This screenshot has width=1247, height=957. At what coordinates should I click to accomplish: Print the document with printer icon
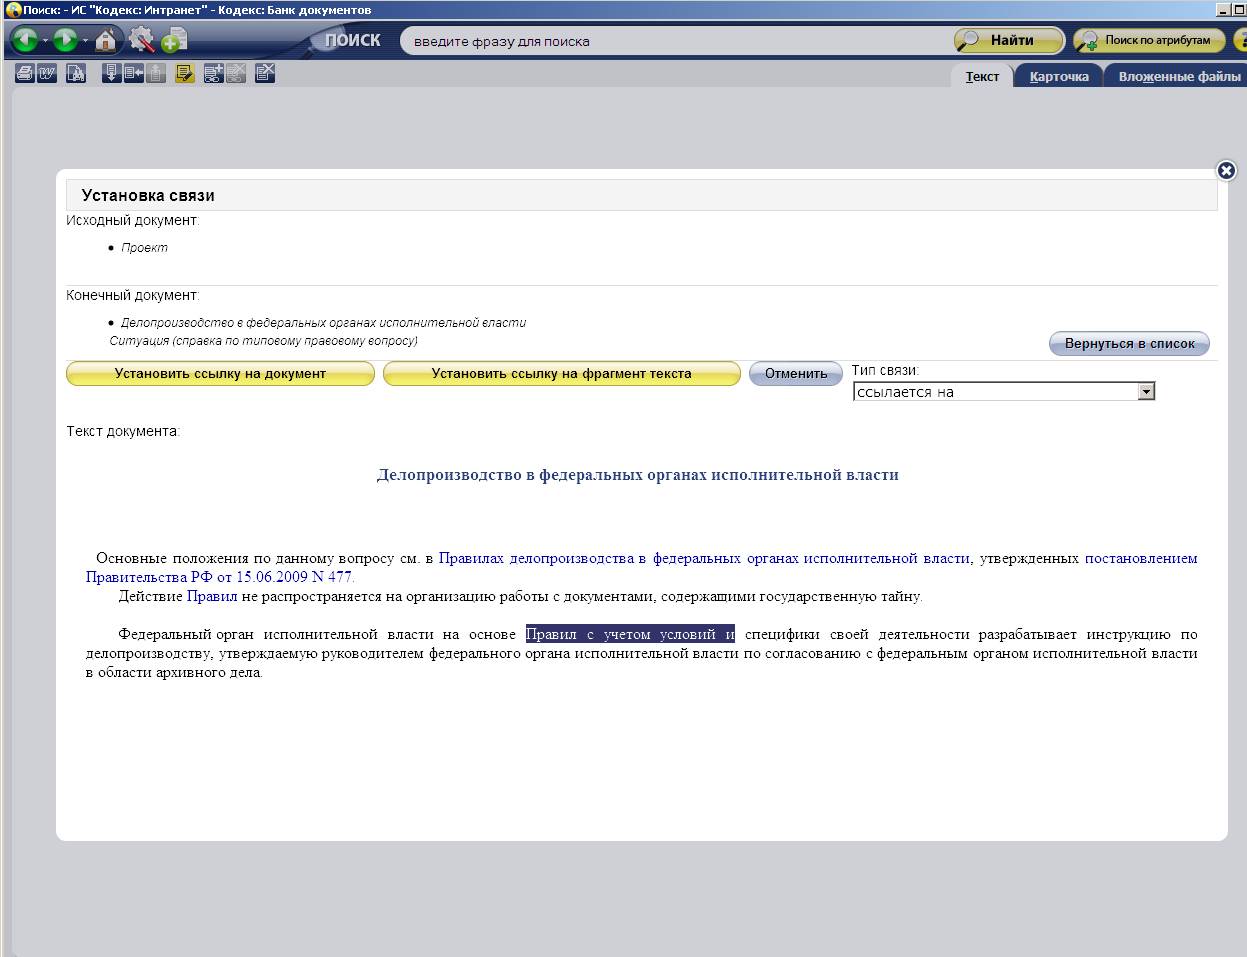click(25, 73)
